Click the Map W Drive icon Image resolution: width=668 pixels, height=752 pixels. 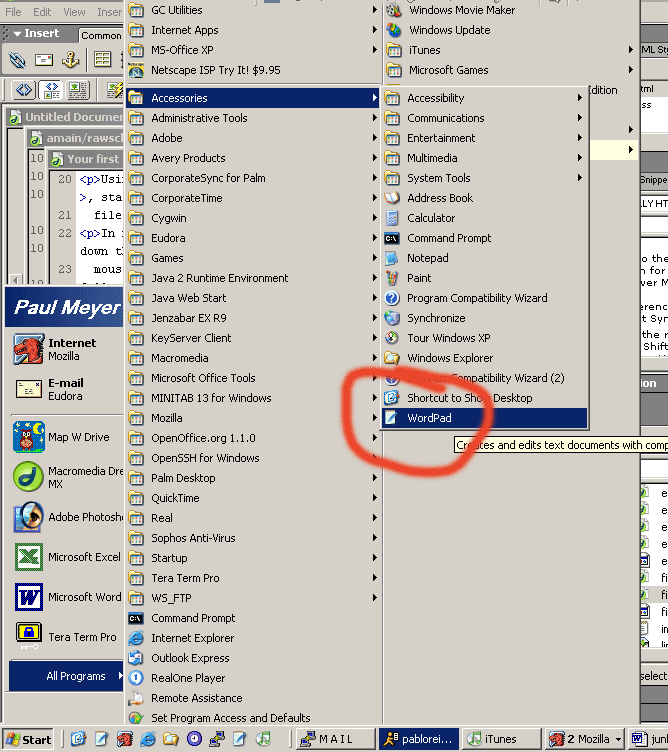point(29,437)
